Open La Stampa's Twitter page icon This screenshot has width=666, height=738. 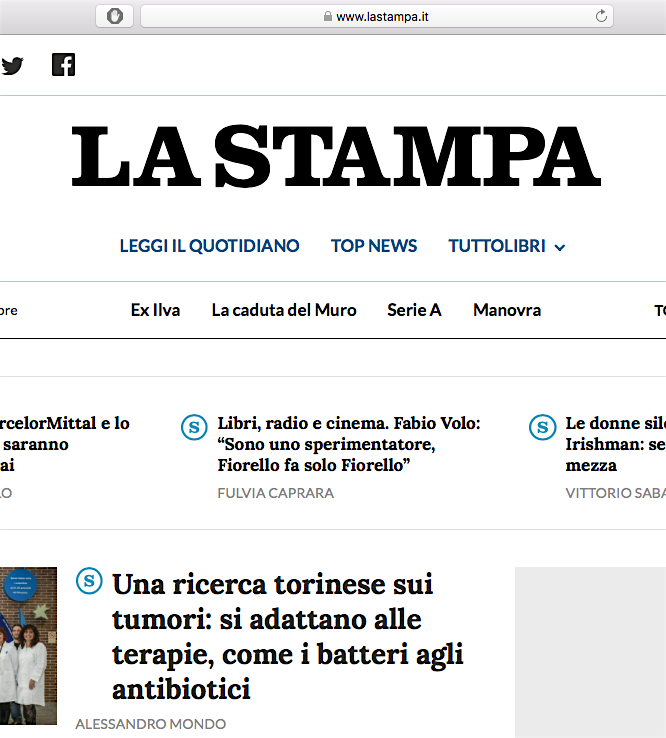coord(12,65)
